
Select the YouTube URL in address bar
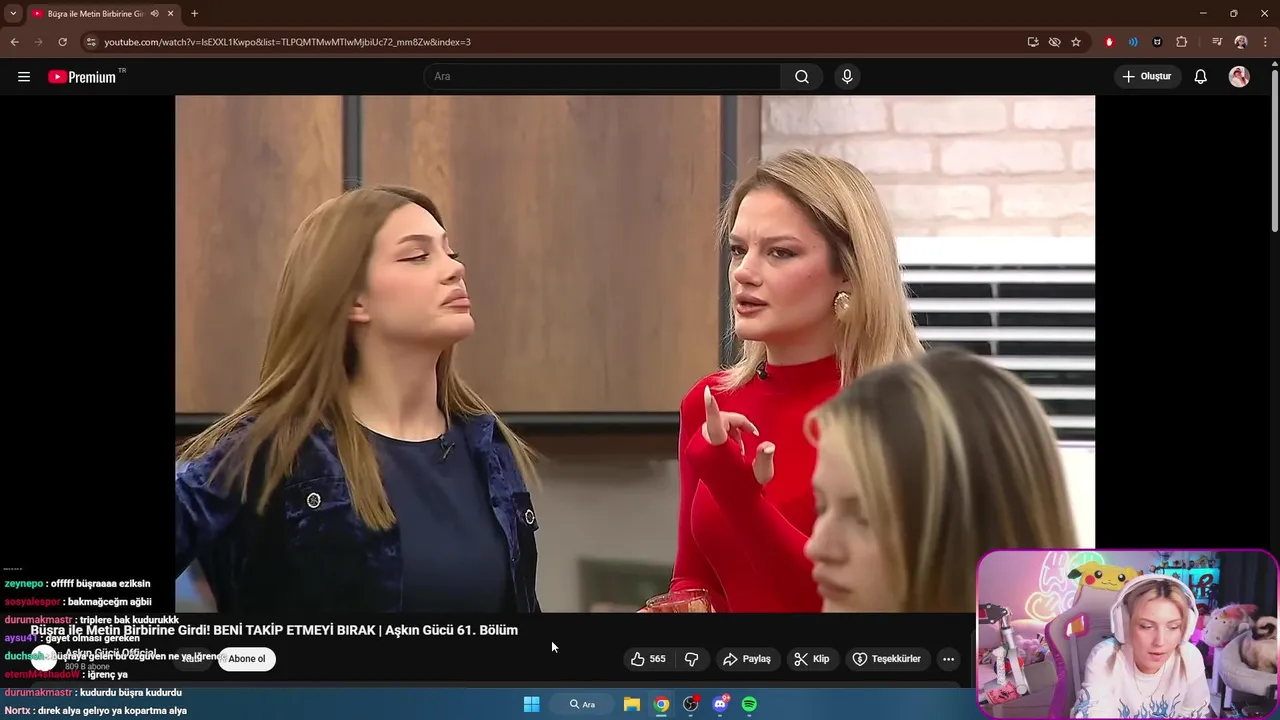point(287,42)
